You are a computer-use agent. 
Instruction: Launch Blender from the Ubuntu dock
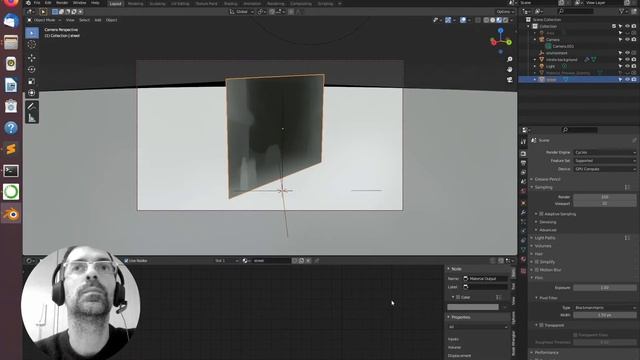pos(11,214)
